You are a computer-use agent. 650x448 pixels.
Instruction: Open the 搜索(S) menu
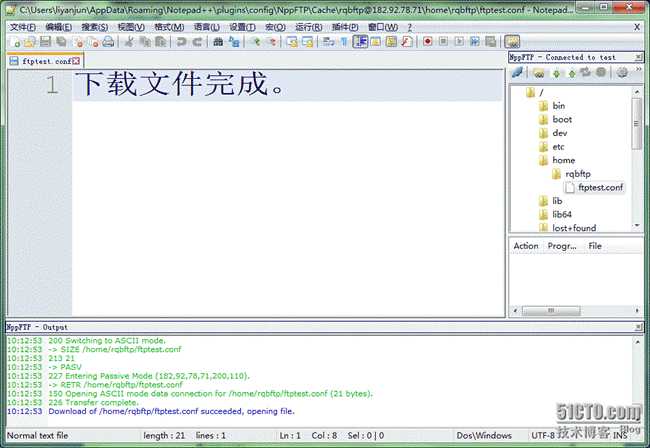click(x=95, y=27)
